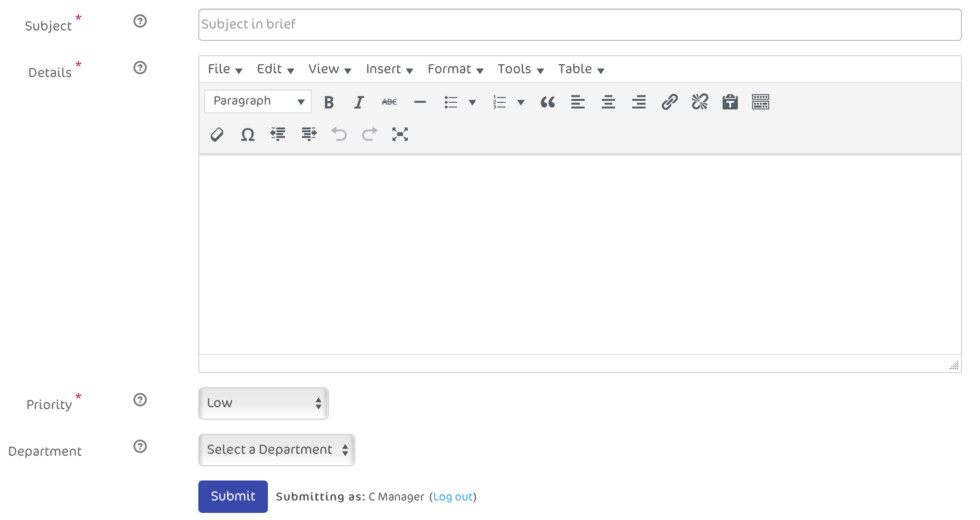Insert a blockquote

(547, 102)
